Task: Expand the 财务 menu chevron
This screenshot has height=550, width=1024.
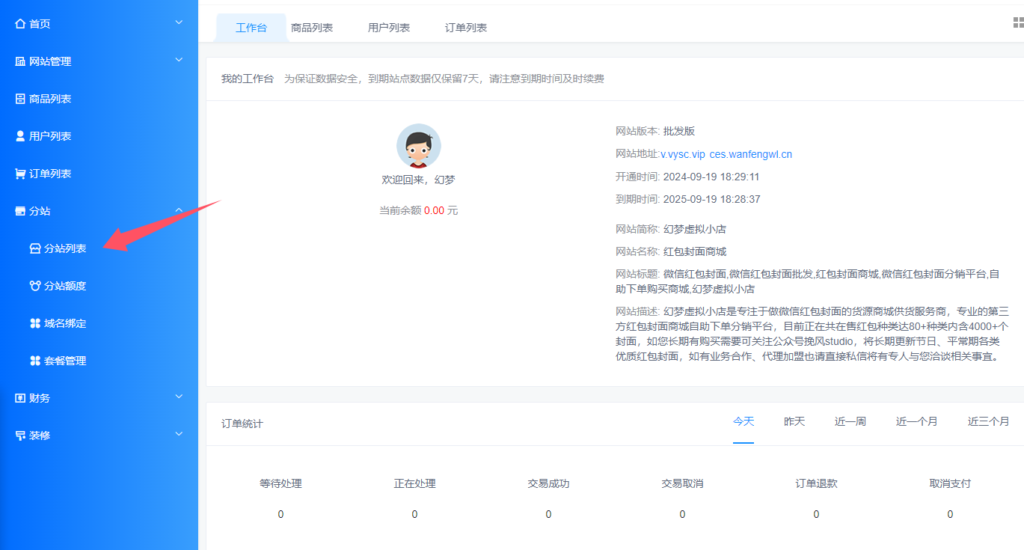Action: click(x=179, y=396)
